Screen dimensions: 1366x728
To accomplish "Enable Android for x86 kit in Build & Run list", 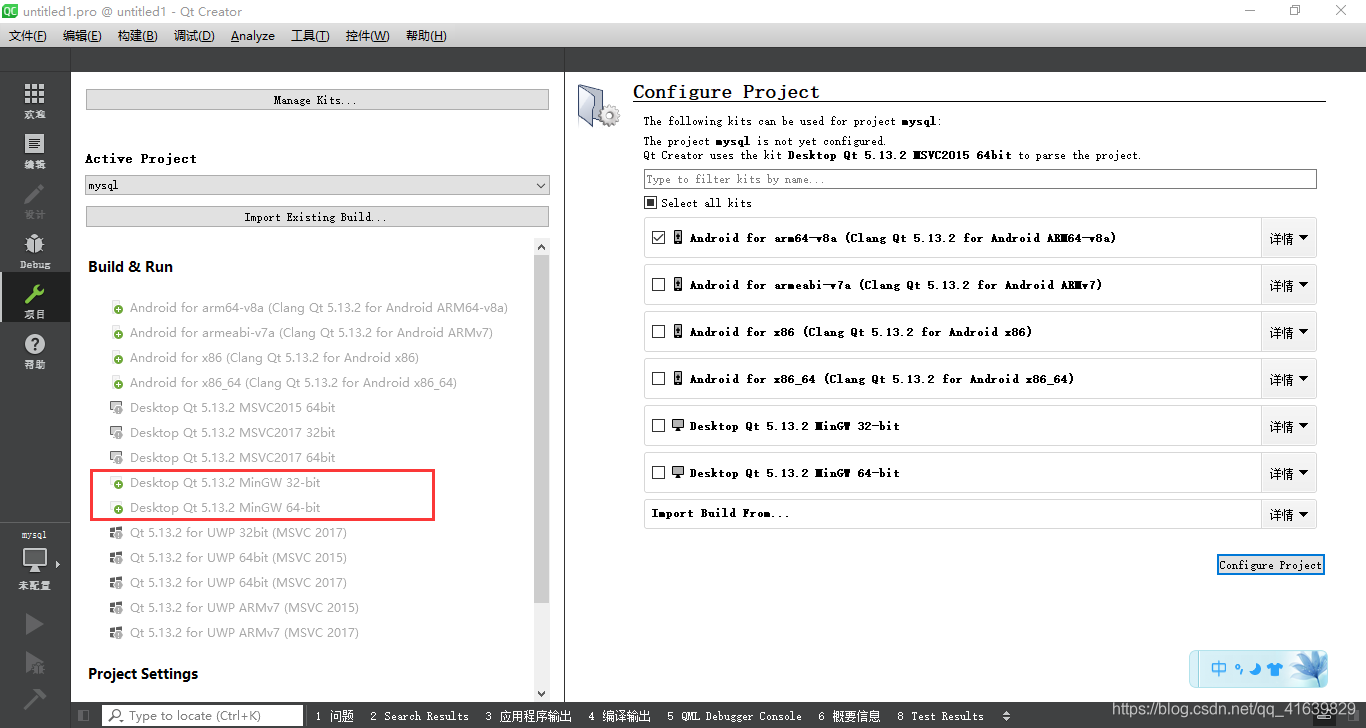I will coord(264,358).
